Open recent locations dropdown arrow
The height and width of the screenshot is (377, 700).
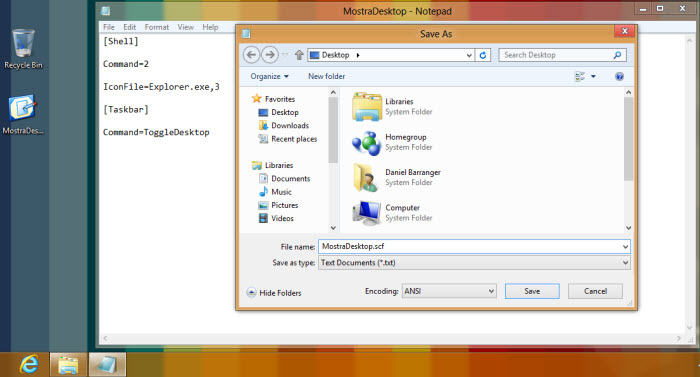[285, 55]
